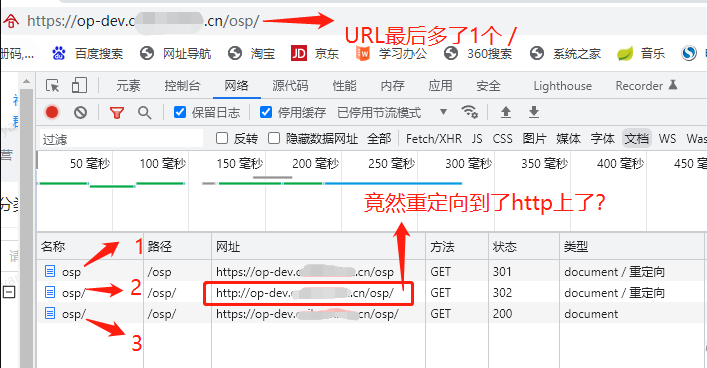Viewport: 707px width, 368px height.
Task: Switch to the 源代码 tab
Action: click(290, 86)
